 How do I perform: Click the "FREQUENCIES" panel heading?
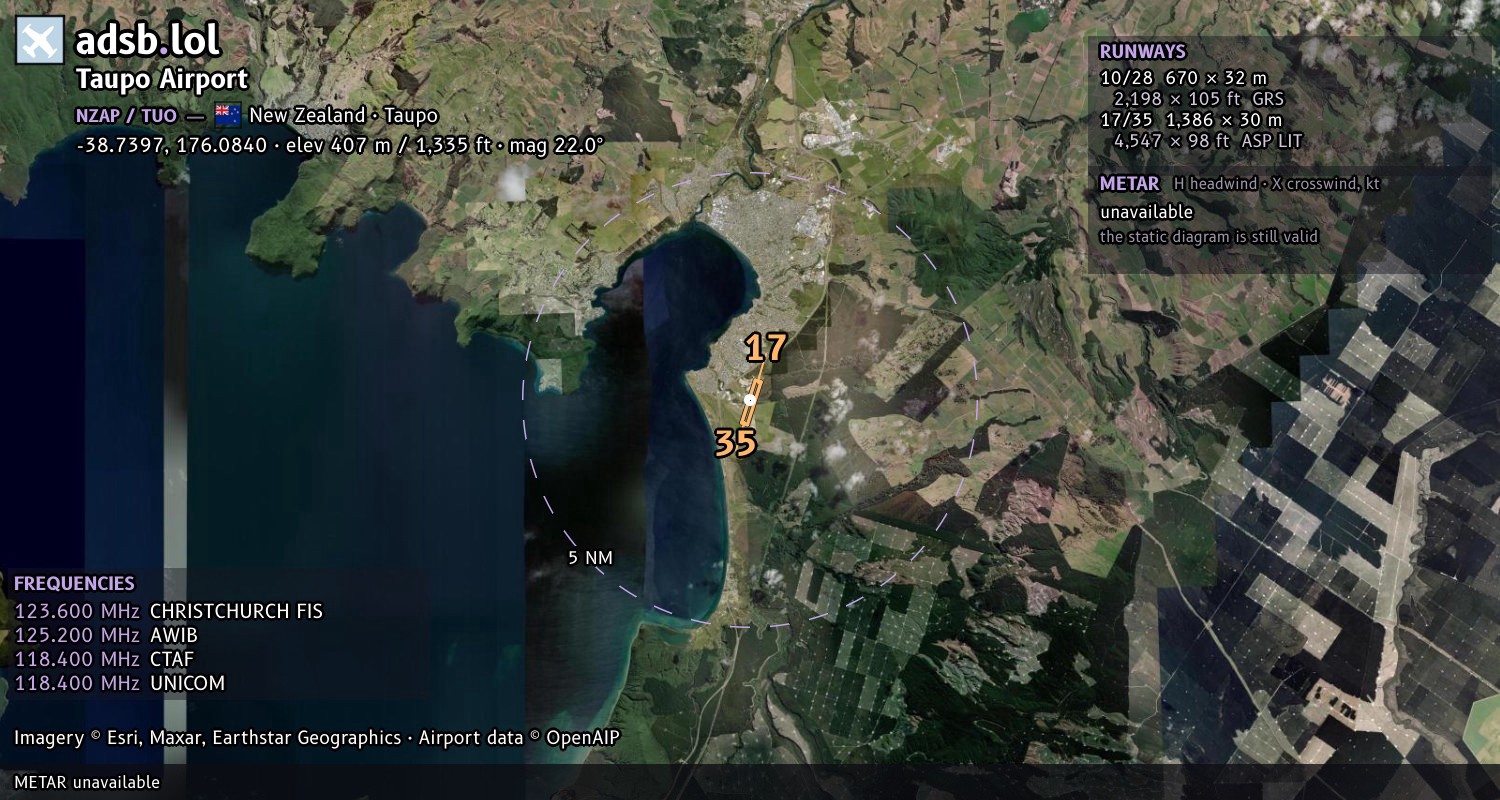click(74, 584)
